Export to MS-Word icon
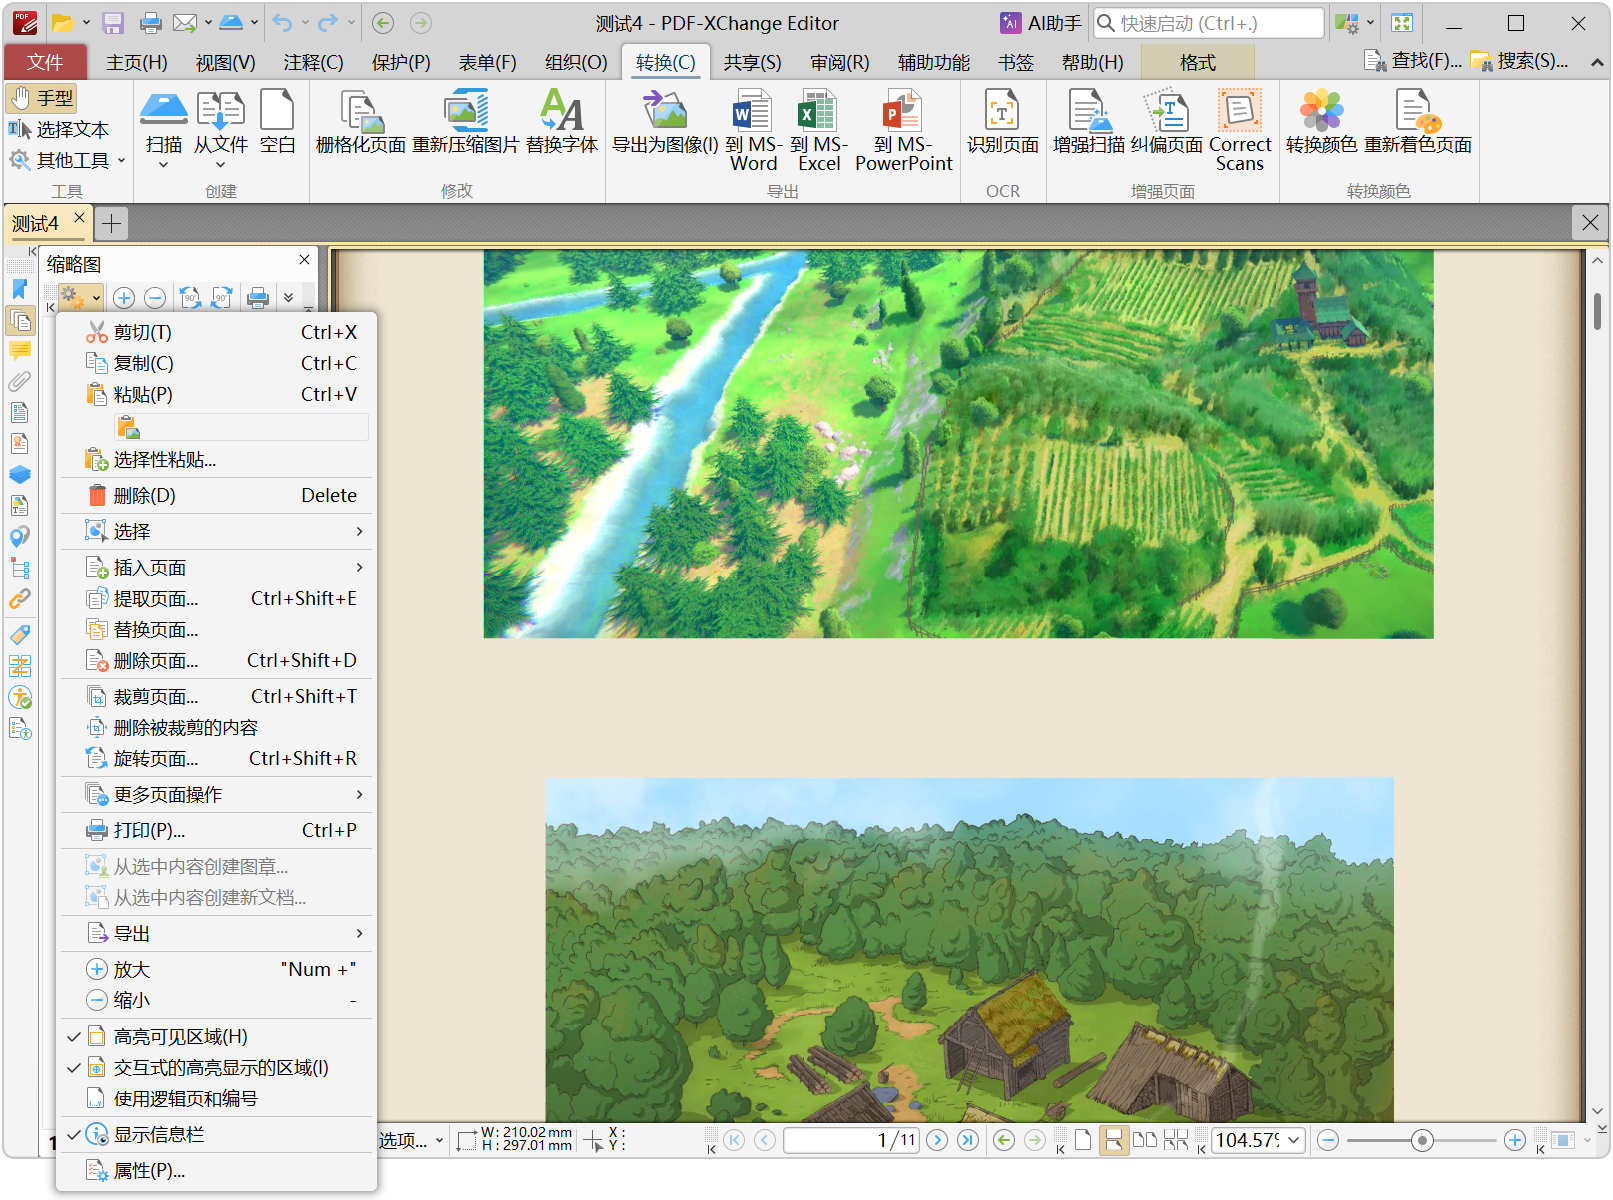 pyautogui.click(x=752, y=110)
